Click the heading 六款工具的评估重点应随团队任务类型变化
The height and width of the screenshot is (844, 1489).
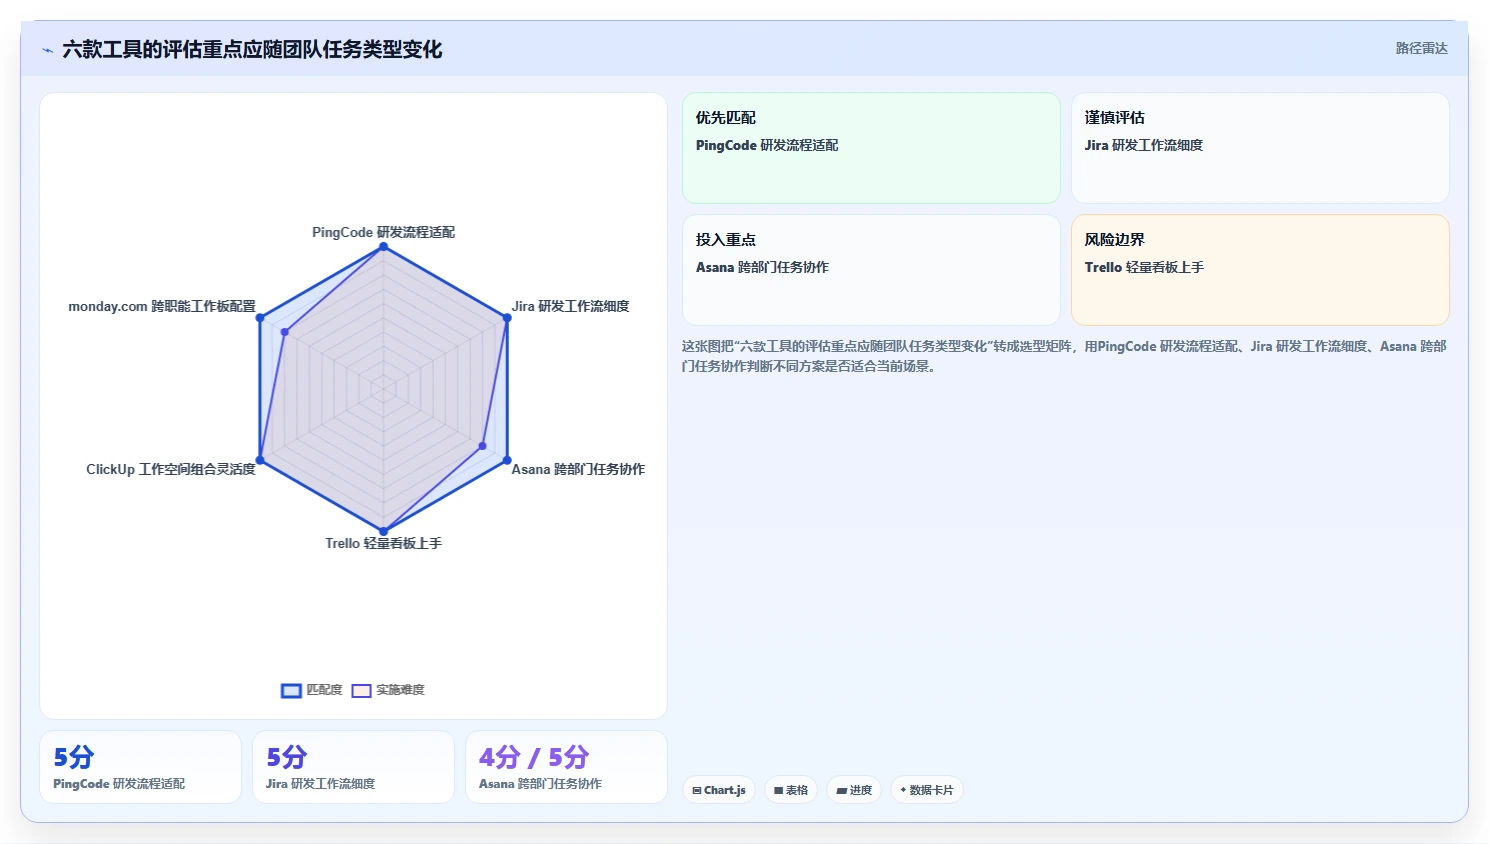click(252, 50)
